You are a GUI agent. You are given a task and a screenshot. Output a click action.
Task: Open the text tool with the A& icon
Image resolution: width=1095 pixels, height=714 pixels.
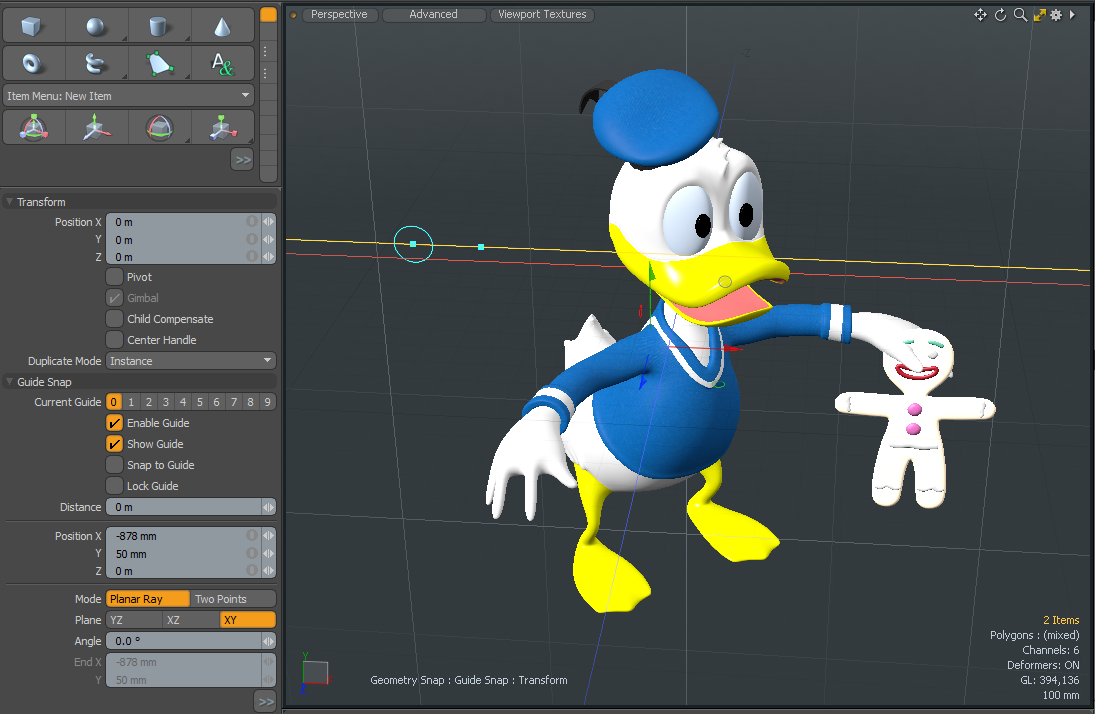coord(222,64)
